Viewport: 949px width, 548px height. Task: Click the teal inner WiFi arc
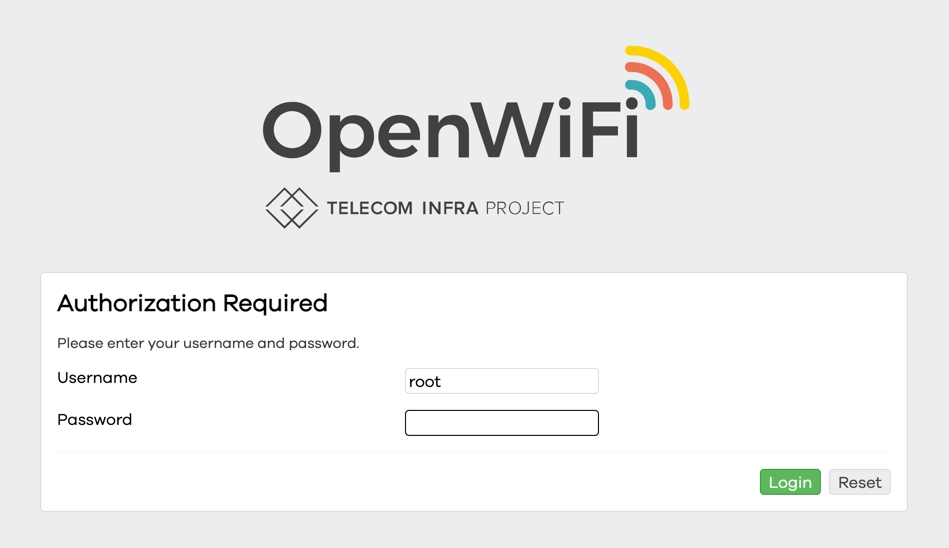coord(646,94)
